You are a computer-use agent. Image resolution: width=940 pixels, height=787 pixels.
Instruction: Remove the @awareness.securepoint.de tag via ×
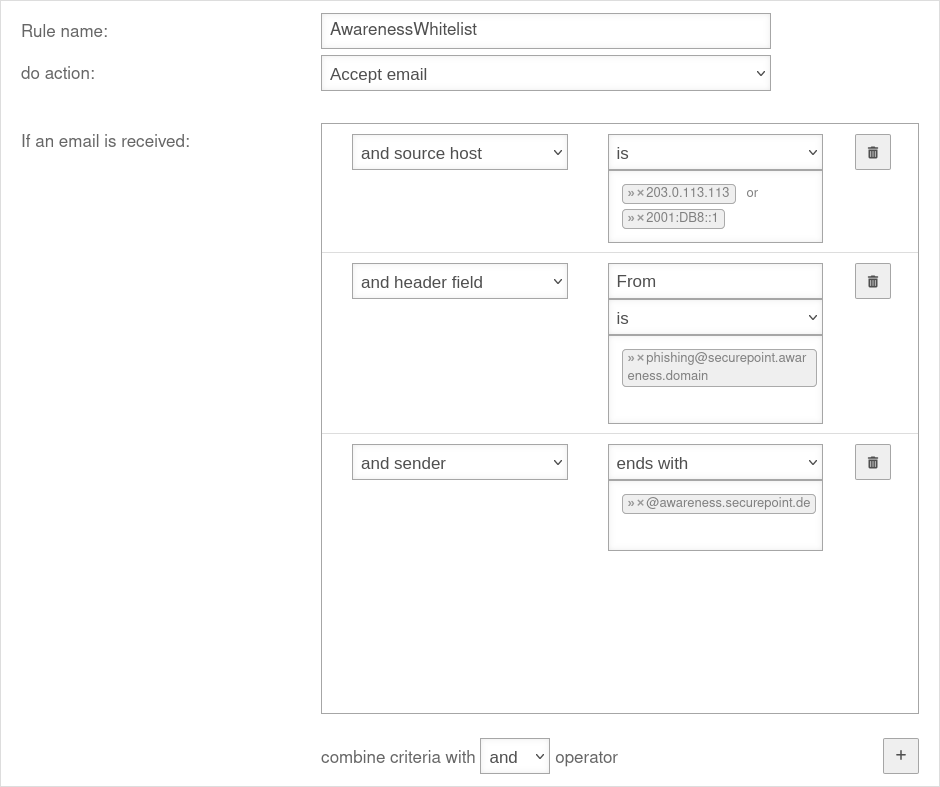coord(640,503)
